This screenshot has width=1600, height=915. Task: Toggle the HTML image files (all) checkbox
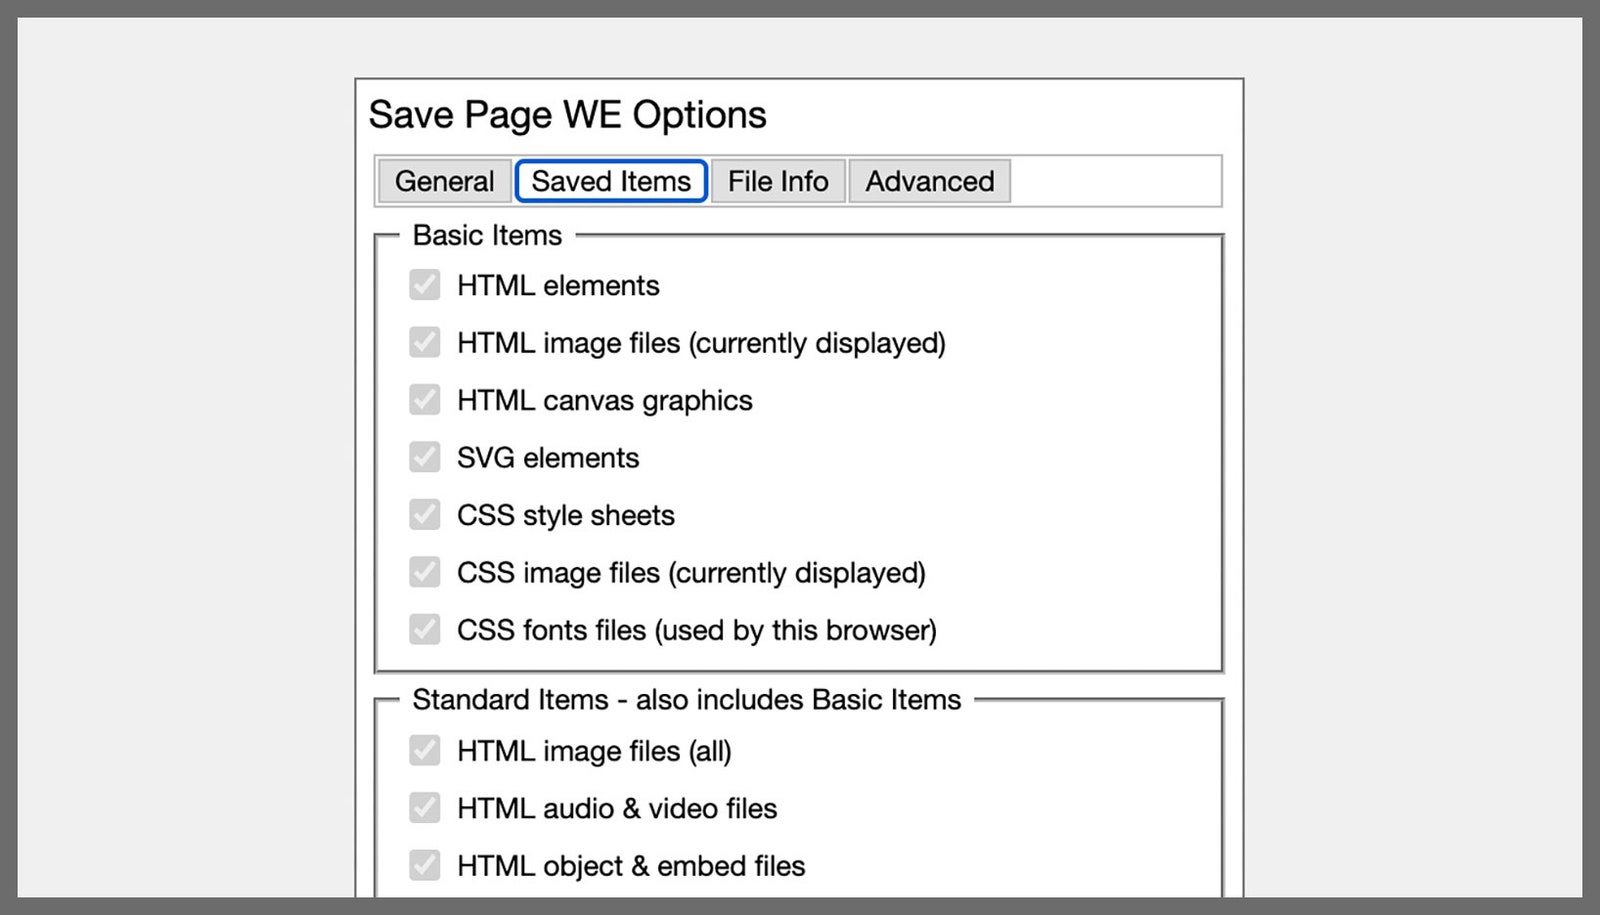(x=425, y=750)
